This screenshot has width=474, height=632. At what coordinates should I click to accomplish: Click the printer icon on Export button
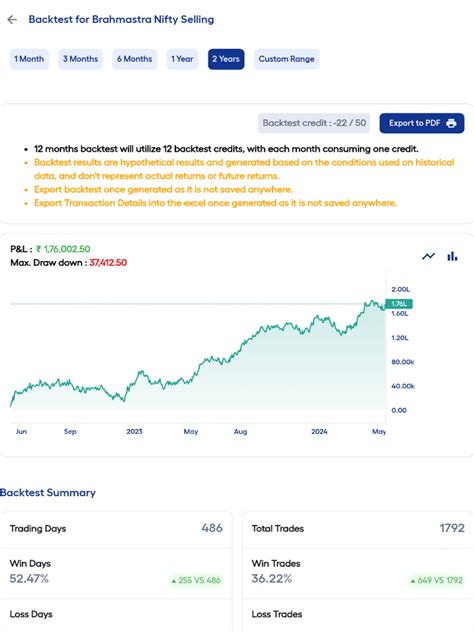coord(451,123)
